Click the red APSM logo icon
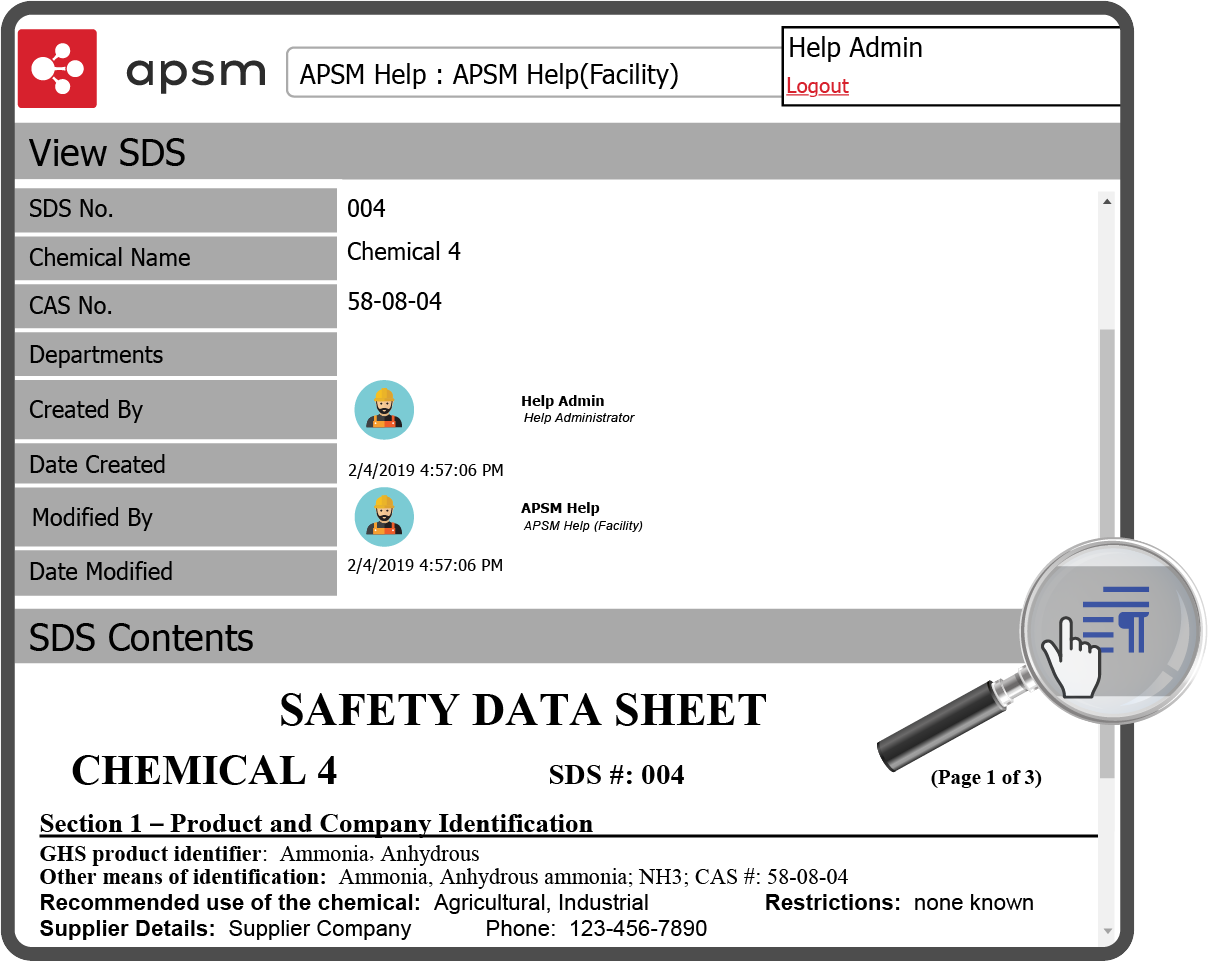Image resolution: width=1210 pixels, height=961 pixels. tap(57, 68)
